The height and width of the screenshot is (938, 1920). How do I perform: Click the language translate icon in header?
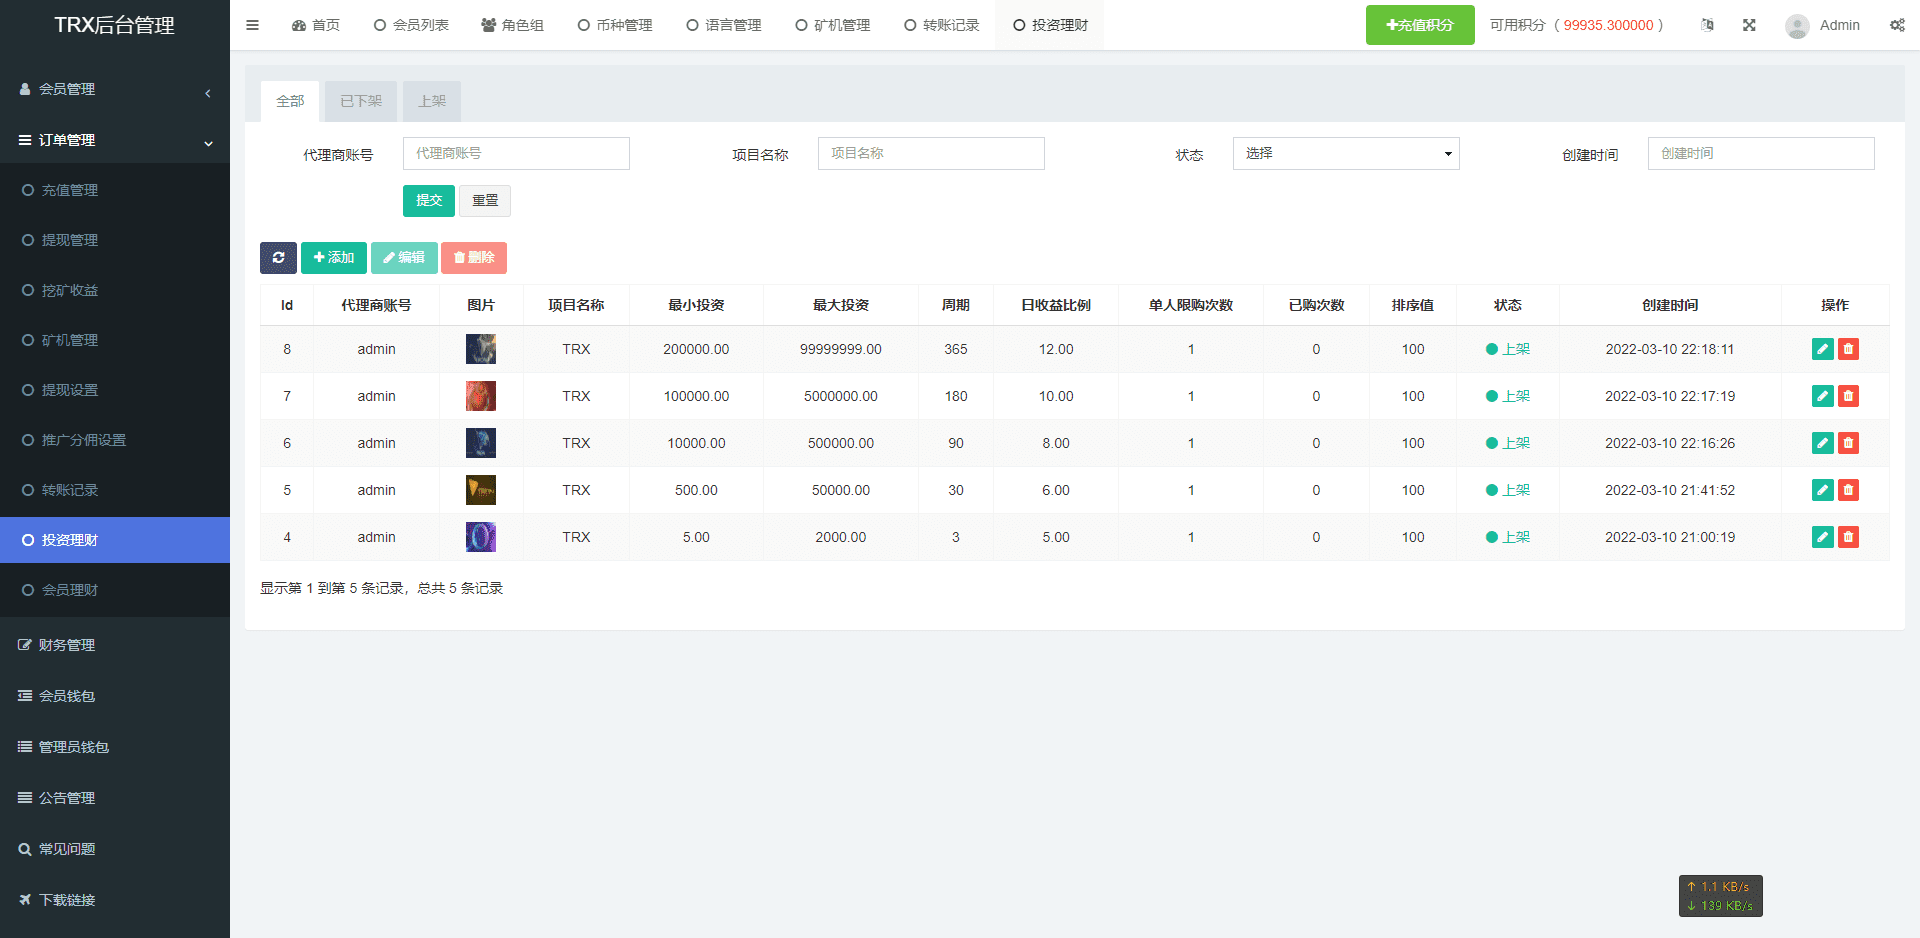(x=1707, y=25)
